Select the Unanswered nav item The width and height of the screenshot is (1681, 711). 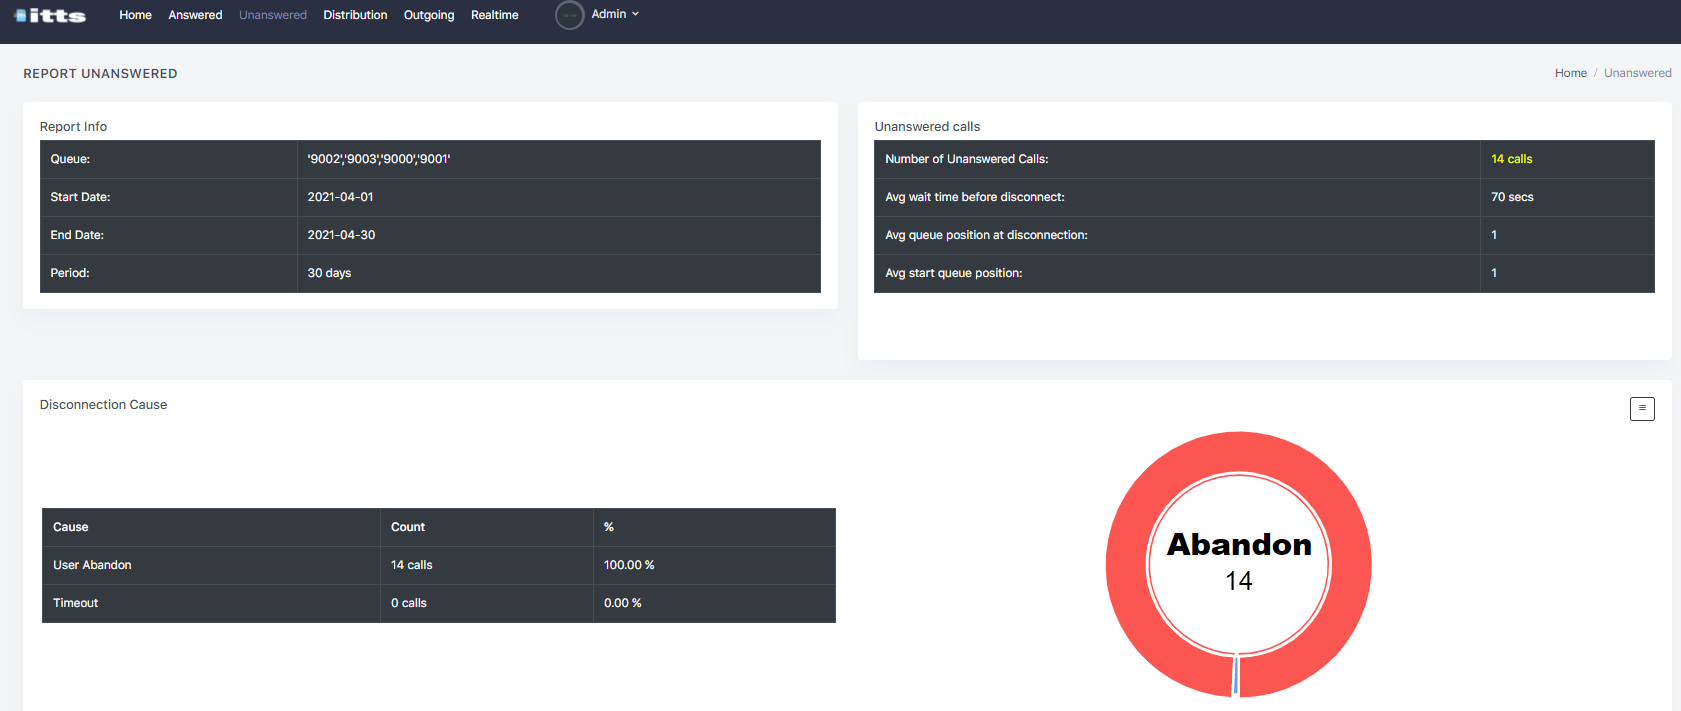[x=273, y=15]
